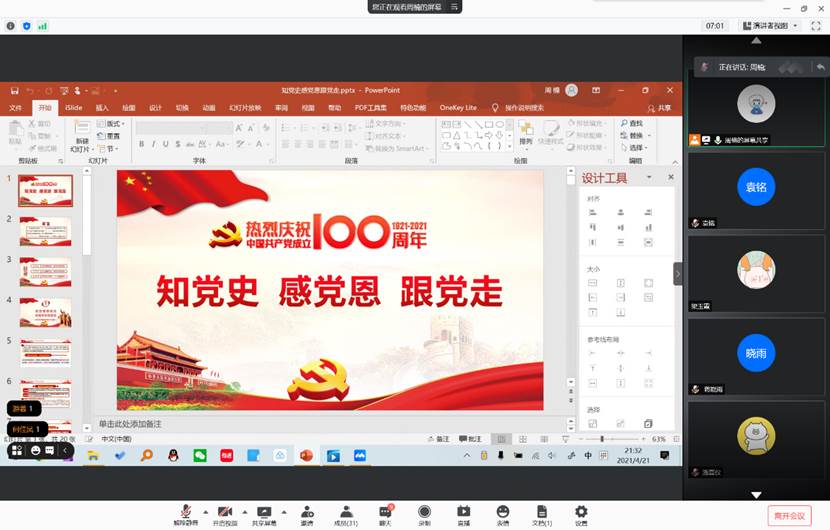Click 查找 find in editing group
This screenshot has width=830, height=530.
[x=632, y=123]
